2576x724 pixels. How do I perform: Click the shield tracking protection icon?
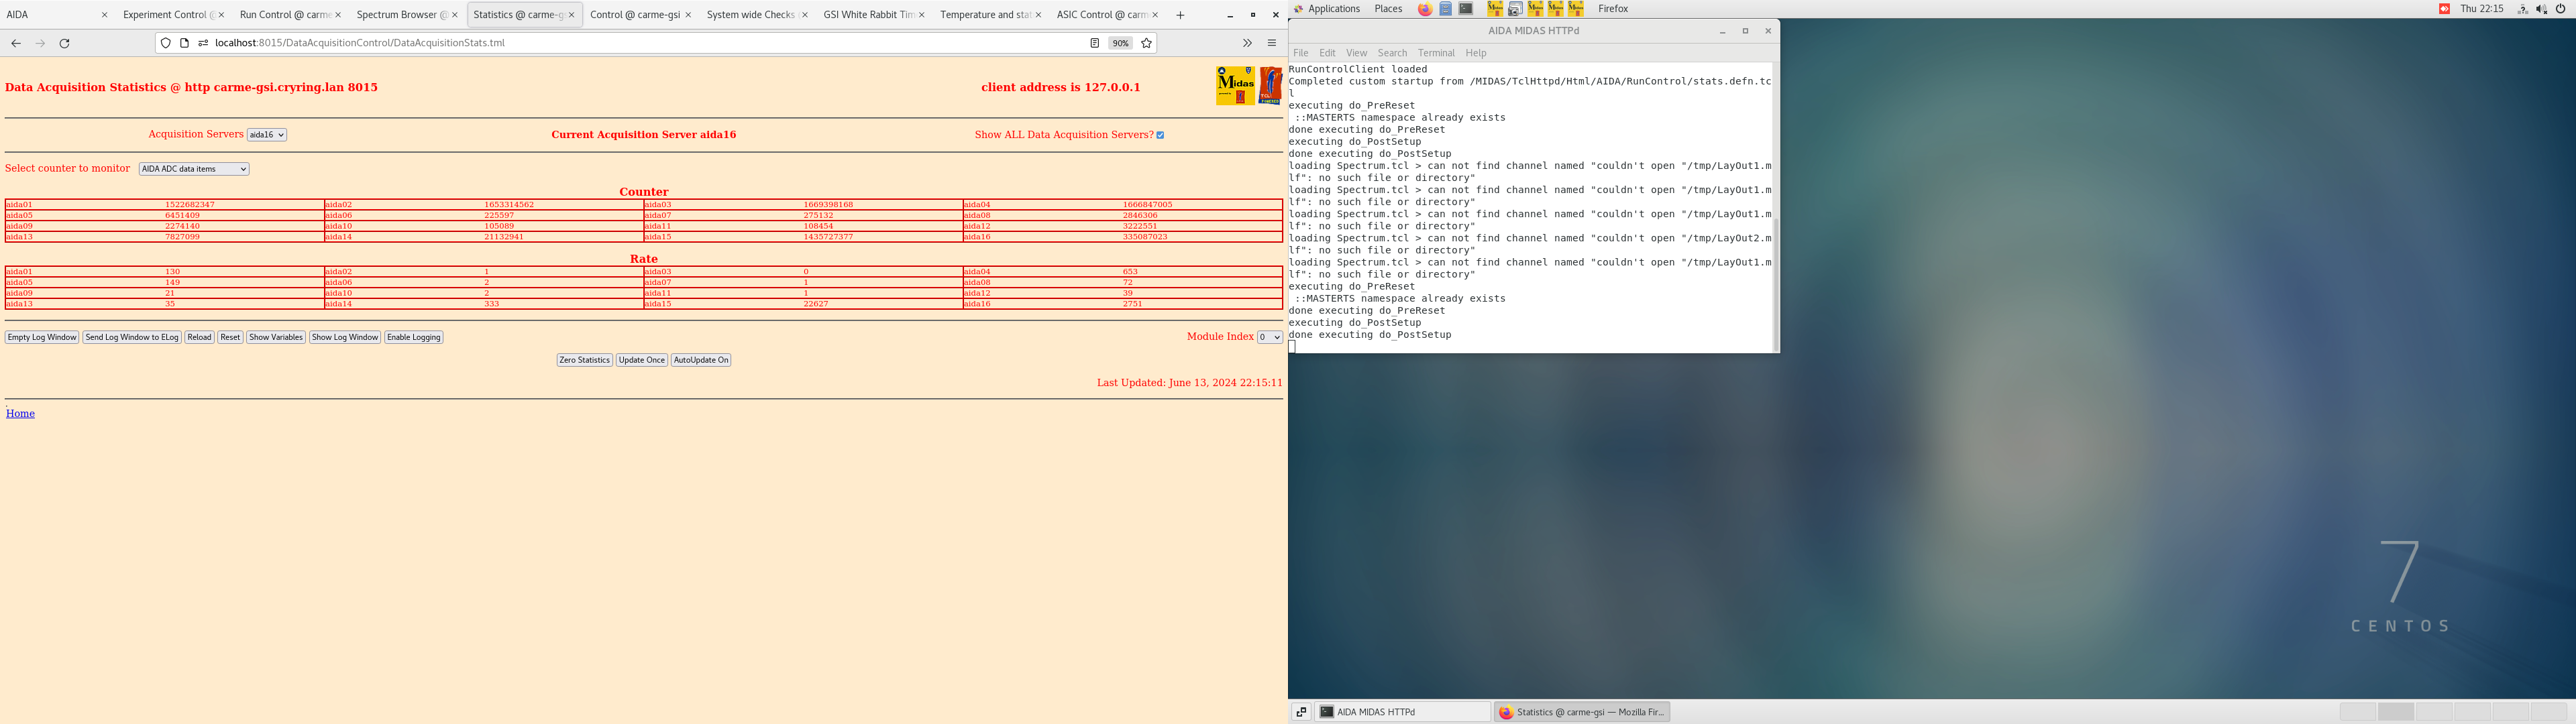(166, 43)
